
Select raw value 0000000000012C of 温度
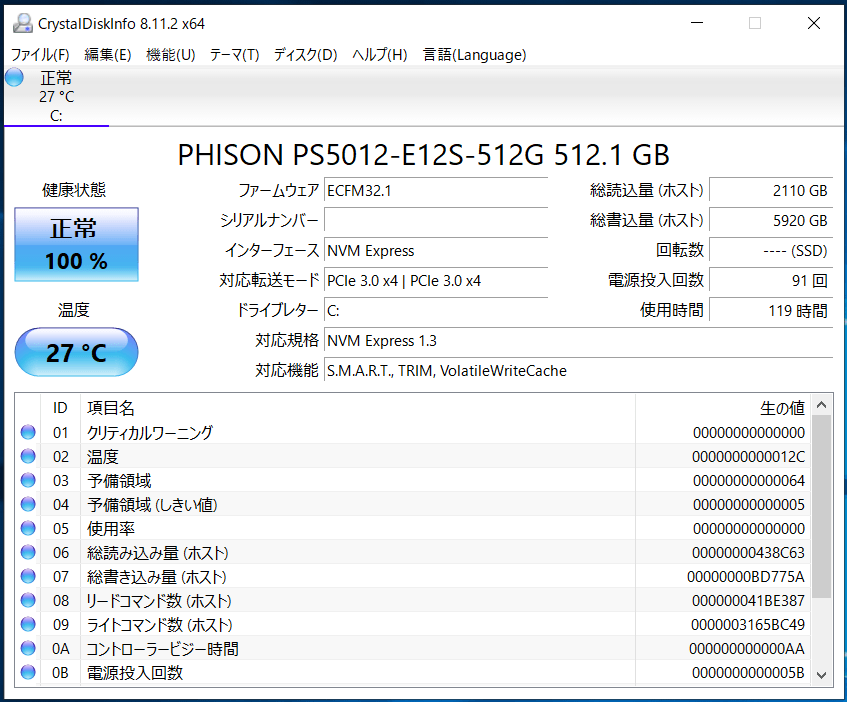click(748, 457)
